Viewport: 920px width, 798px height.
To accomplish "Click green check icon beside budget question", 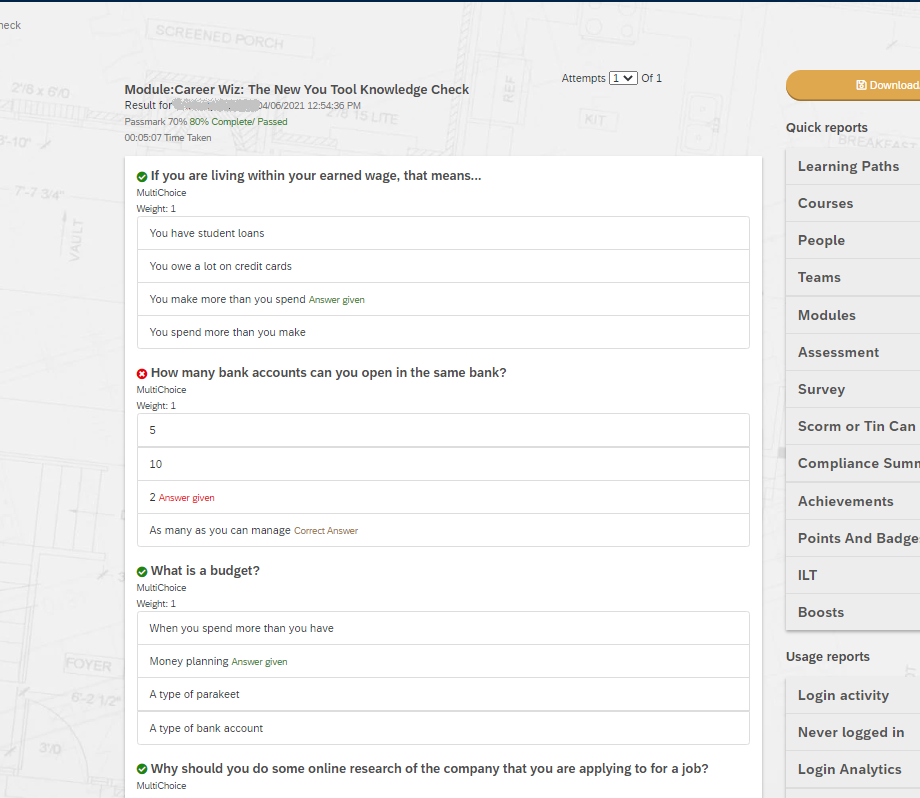I will 142,572.
